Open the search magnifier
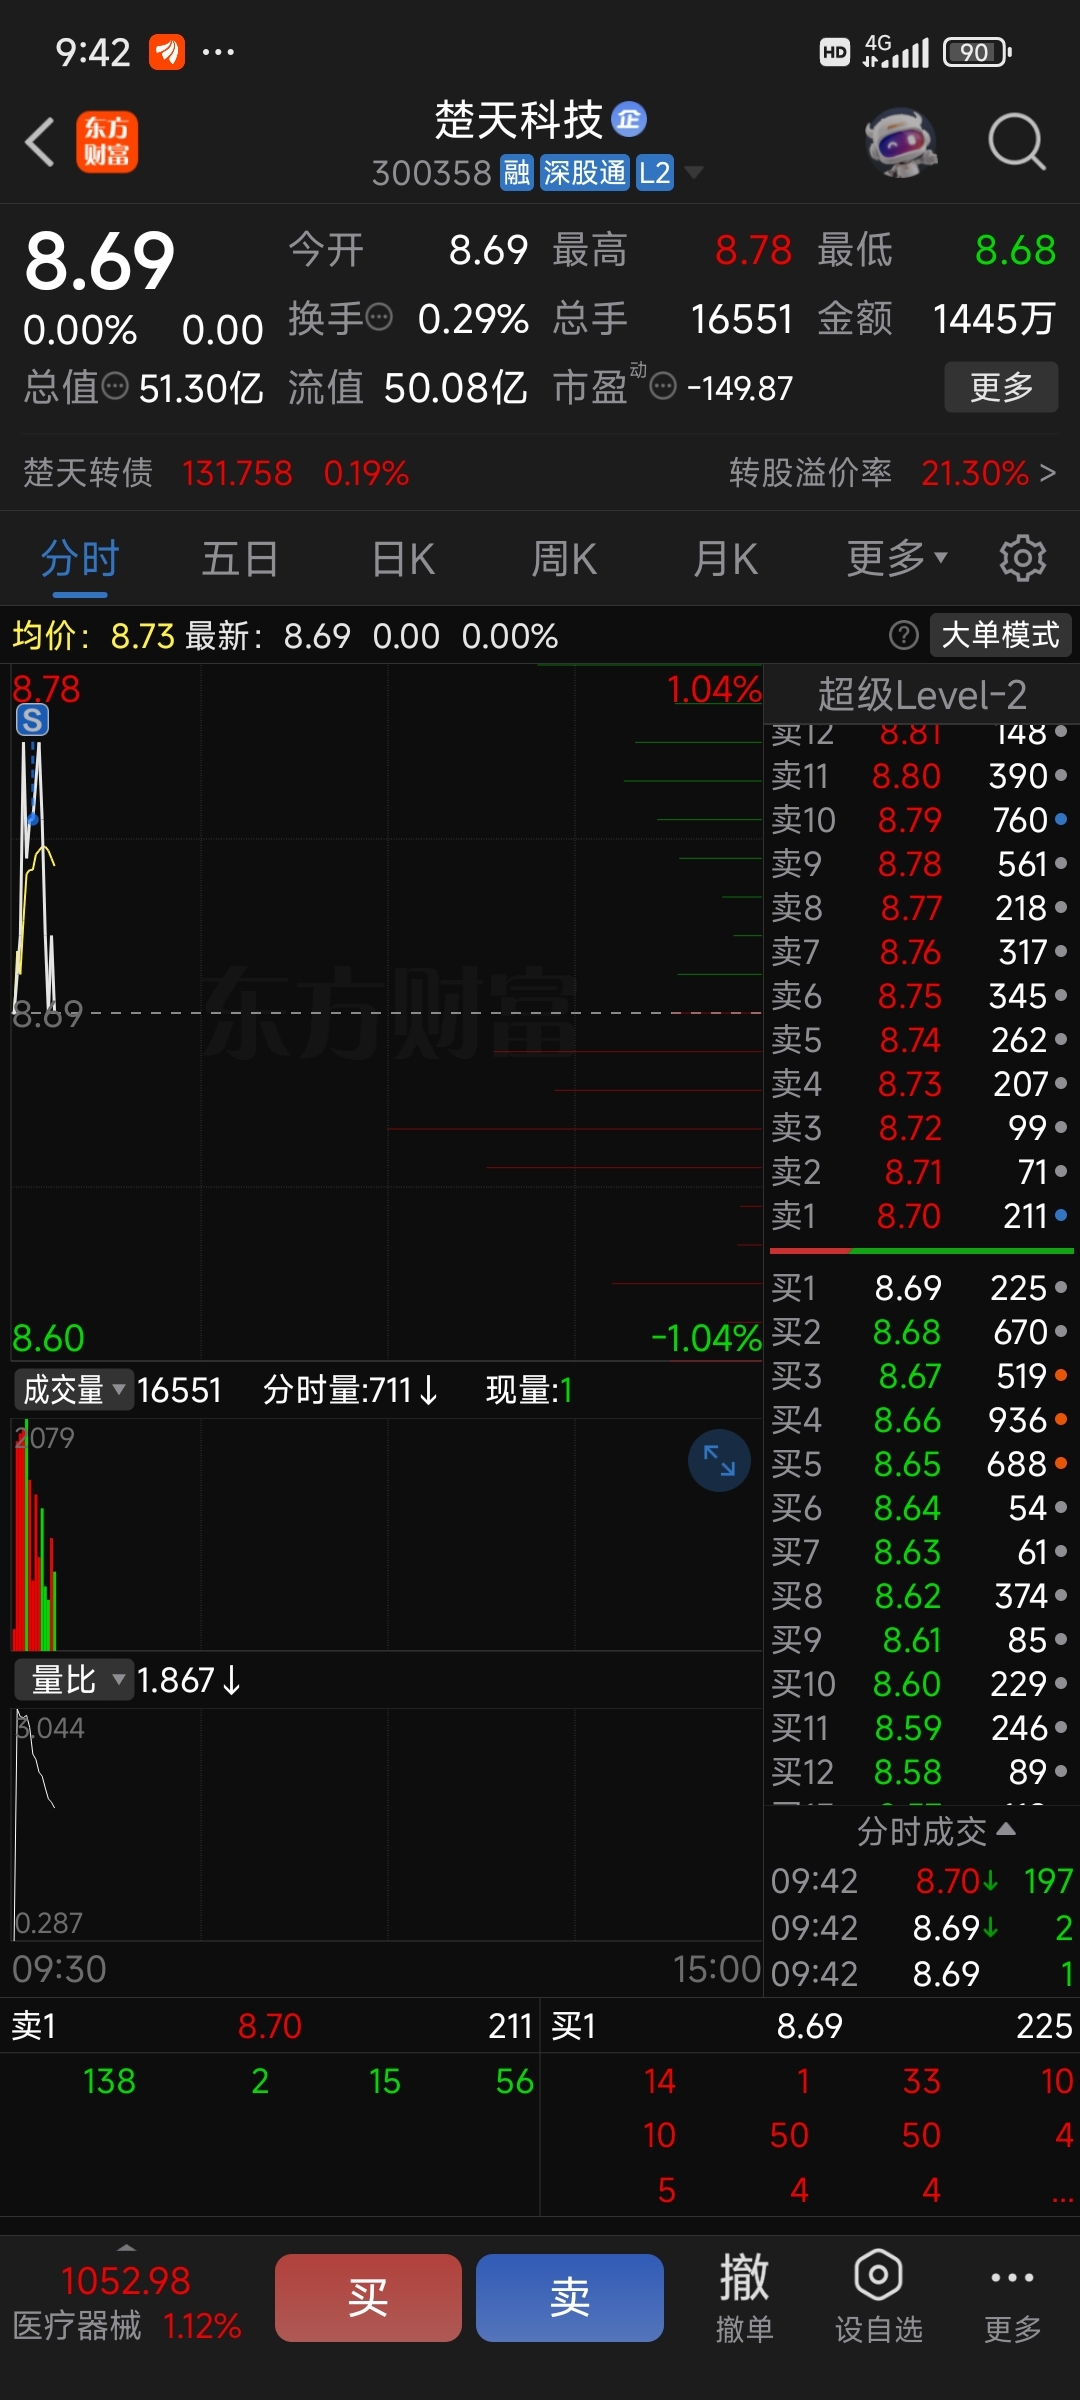Screen dimensions: 1080x2400 (x=1016, y=142)
